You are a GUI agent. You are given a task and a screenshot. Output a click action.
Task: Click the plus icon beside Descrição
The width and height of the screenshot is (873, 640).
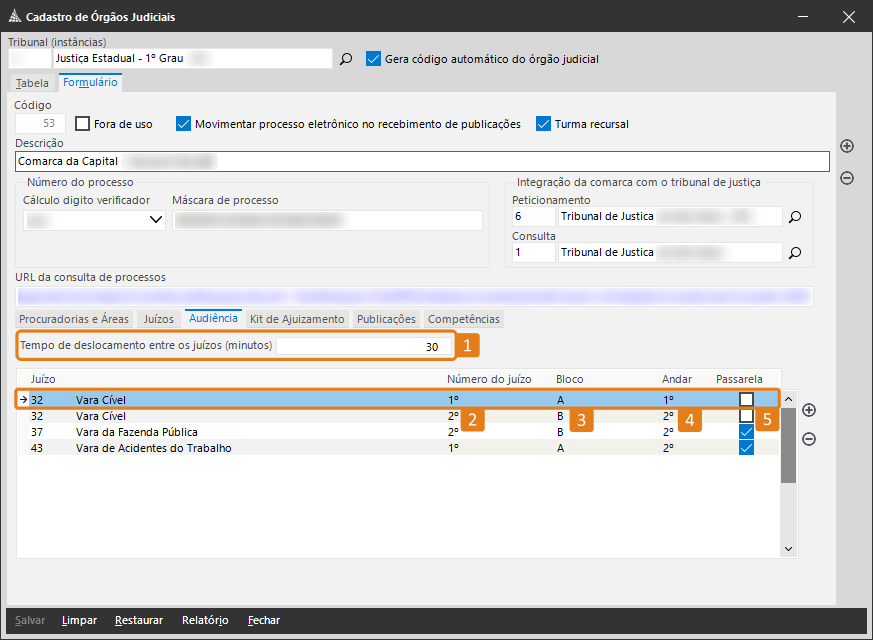click(847, 146)
